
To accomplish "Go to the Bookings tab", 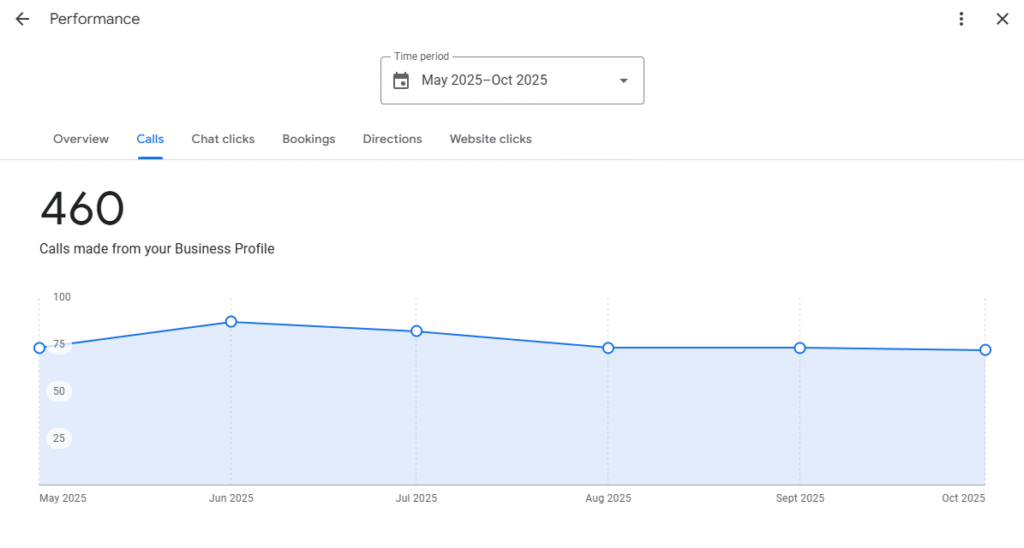I will (308, 139).
